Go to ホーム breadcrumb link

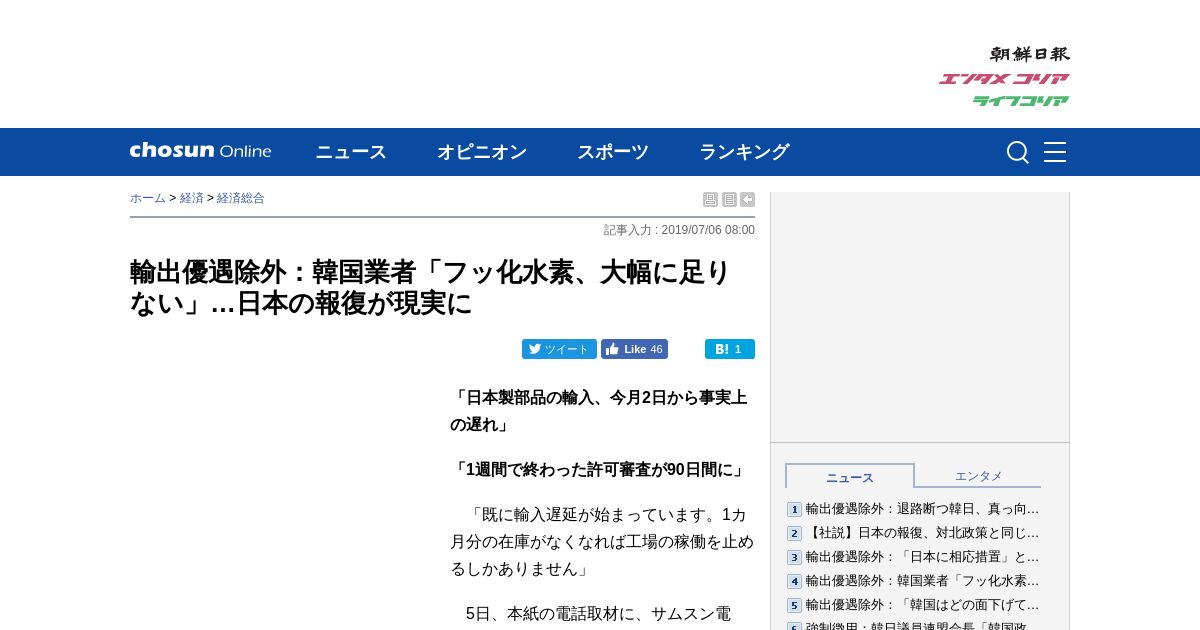point(148,198)
